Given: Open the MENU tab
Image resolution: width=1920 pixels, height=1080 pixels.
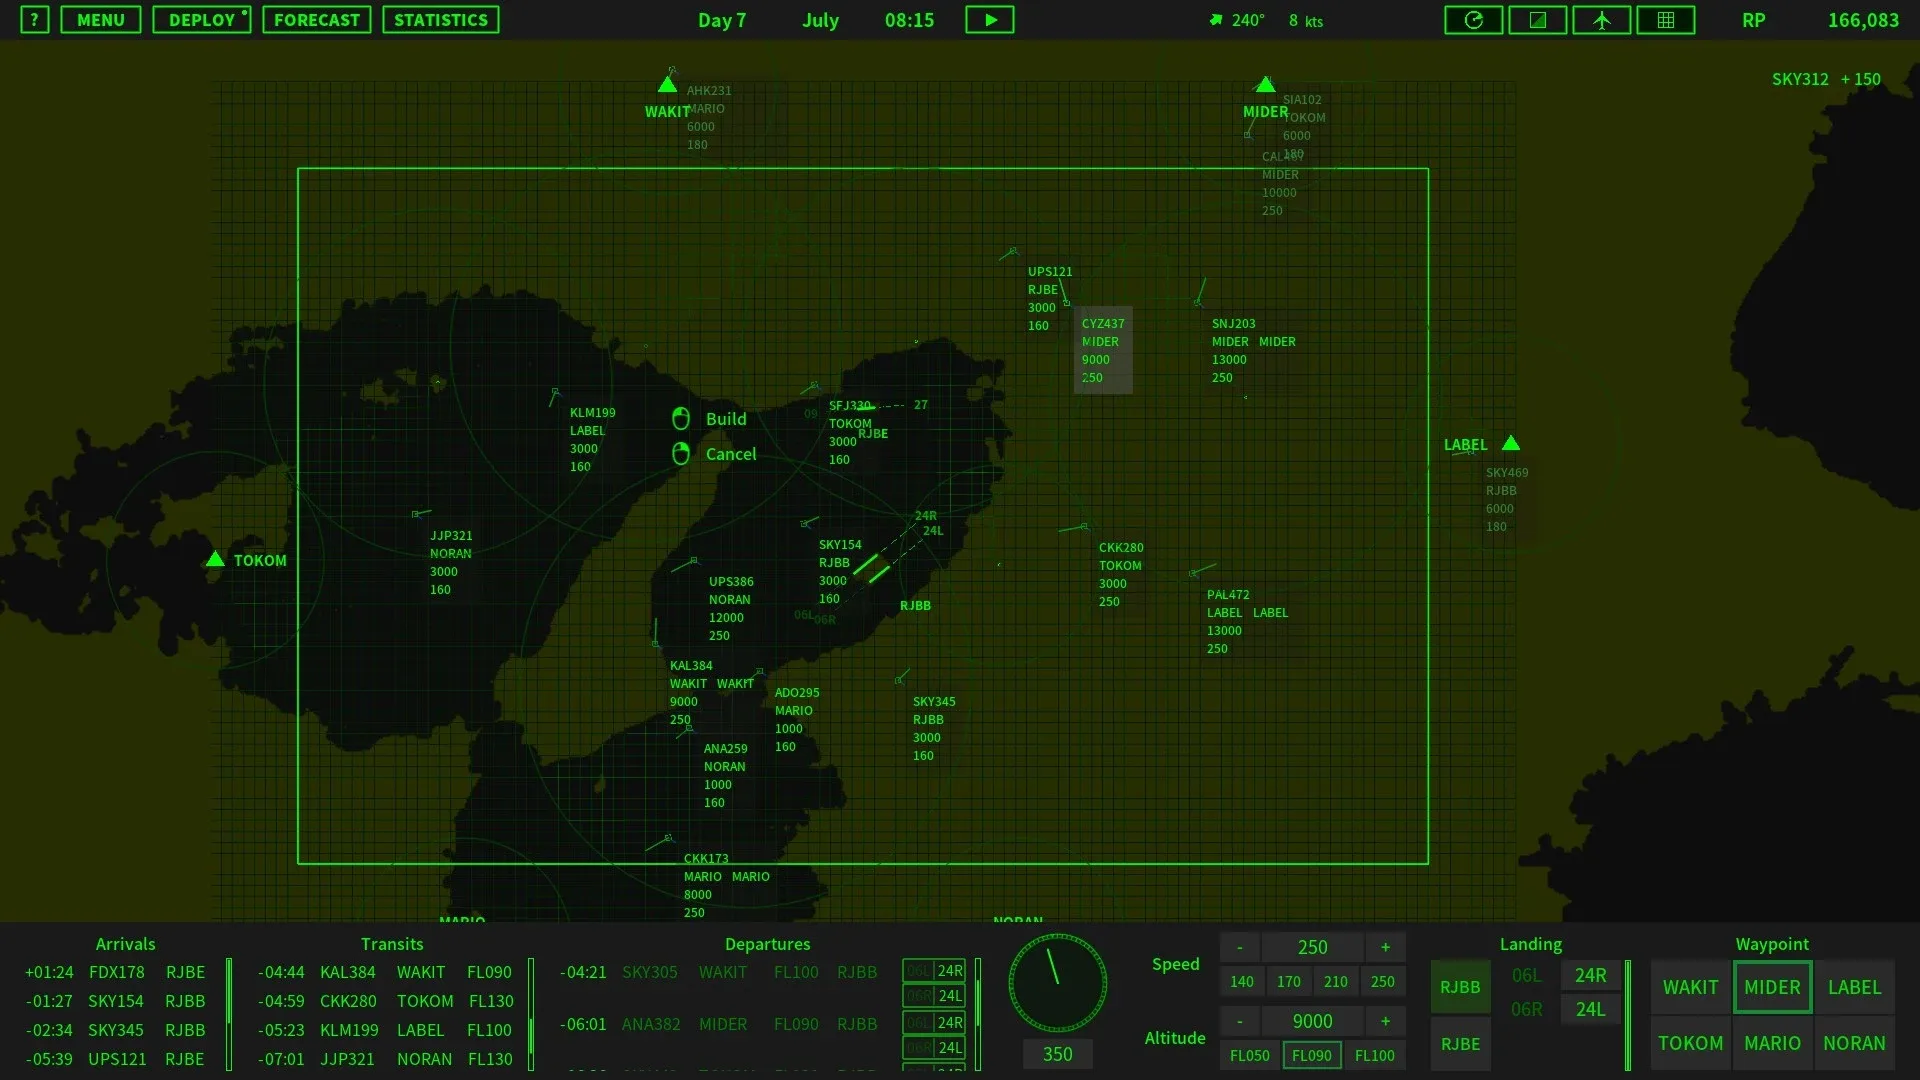Looking at the screenshot, I should (x=100, y=20).
